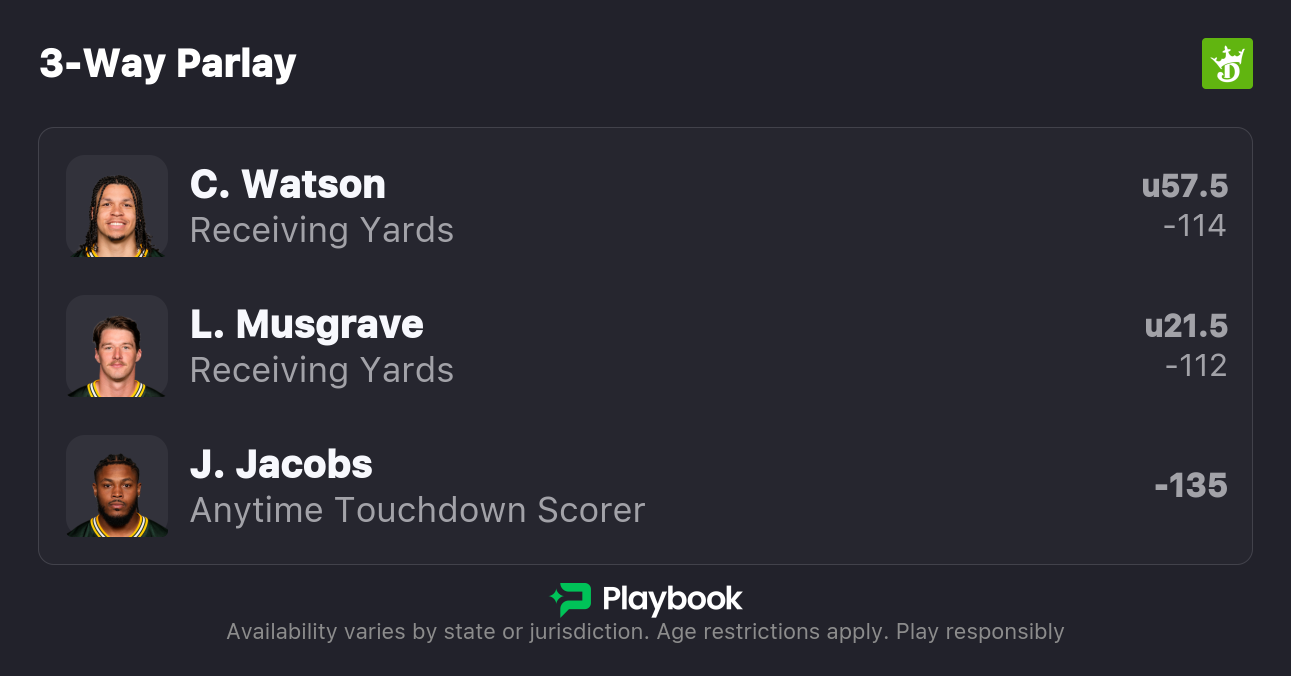This screenshot has height=676, width=1291.
Task: Click the u57.5 receiving yards line
Action: (1185, 186)
